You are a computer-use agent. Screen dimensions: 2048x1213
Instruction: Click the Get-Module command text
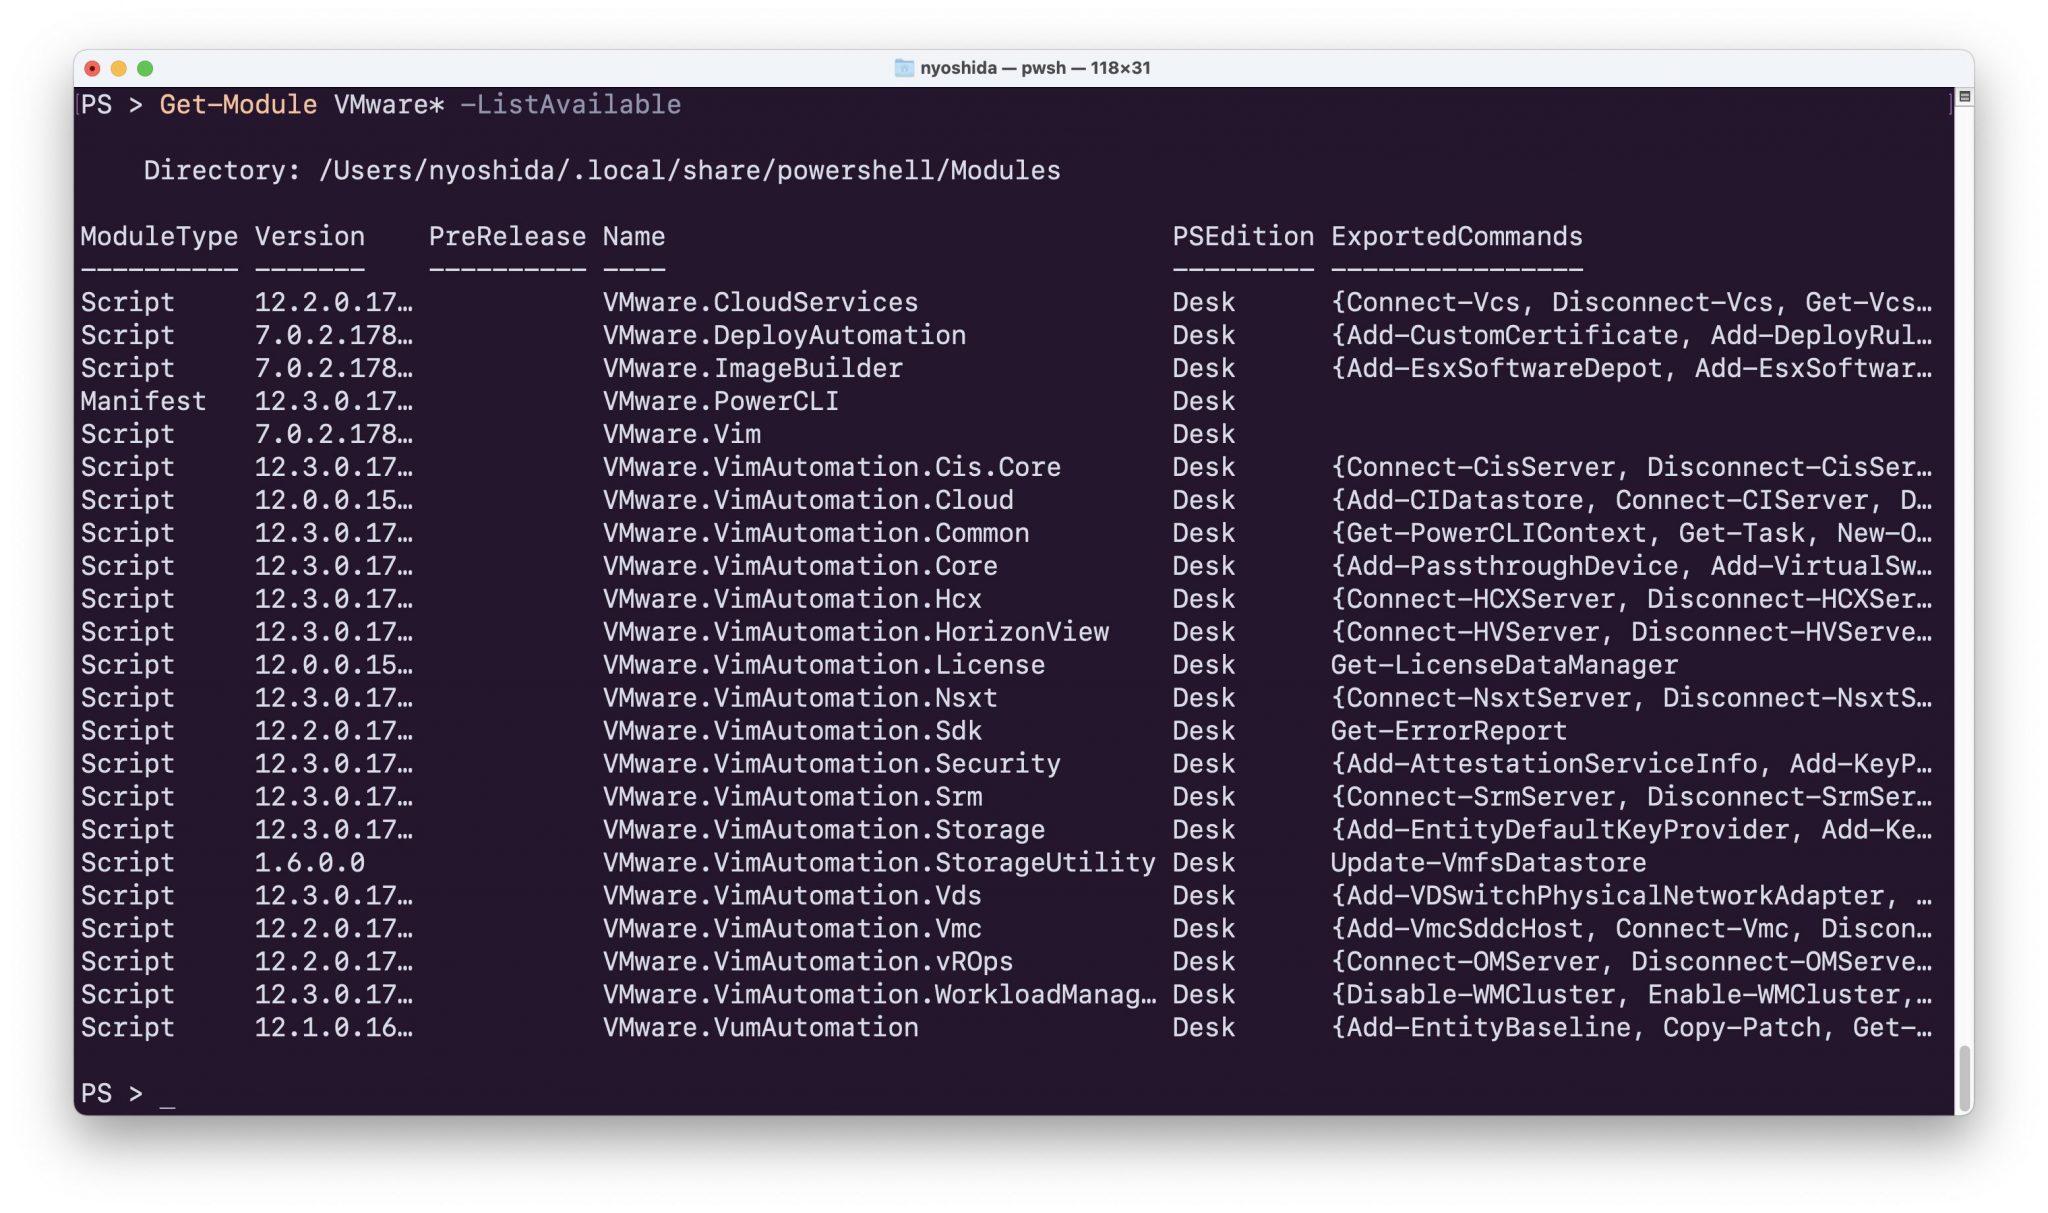(x=238, y=105)
